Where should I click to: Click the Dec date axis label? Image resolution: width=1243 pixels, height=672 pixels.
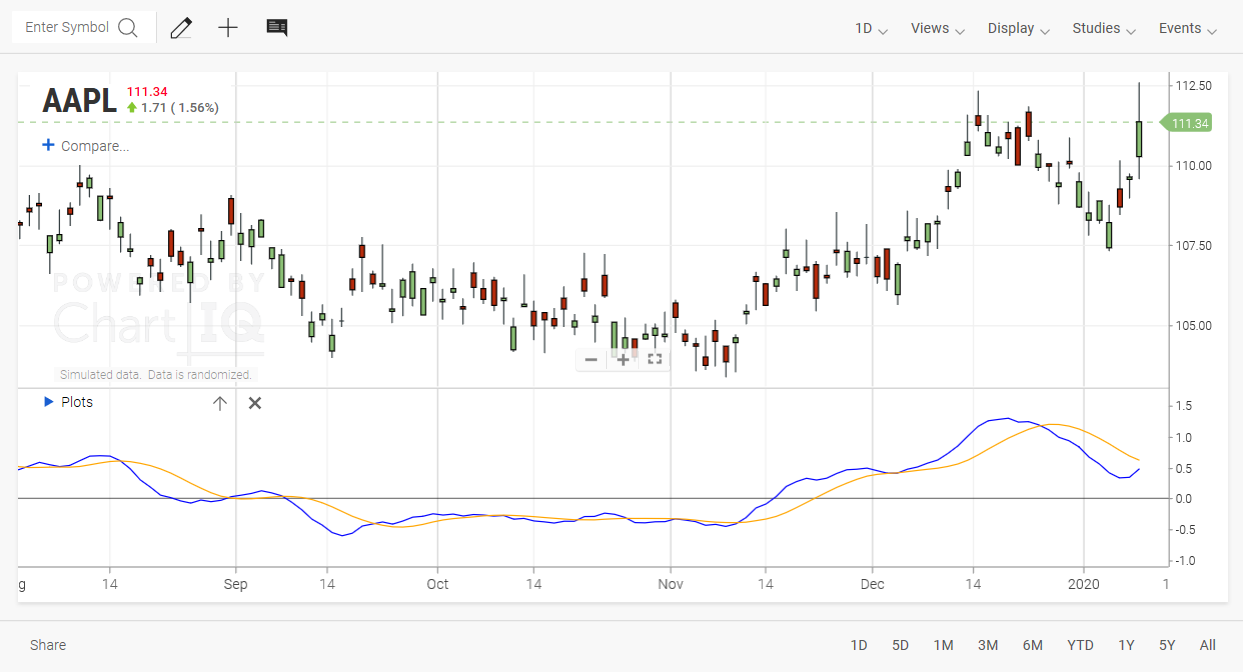coord(873,583)
